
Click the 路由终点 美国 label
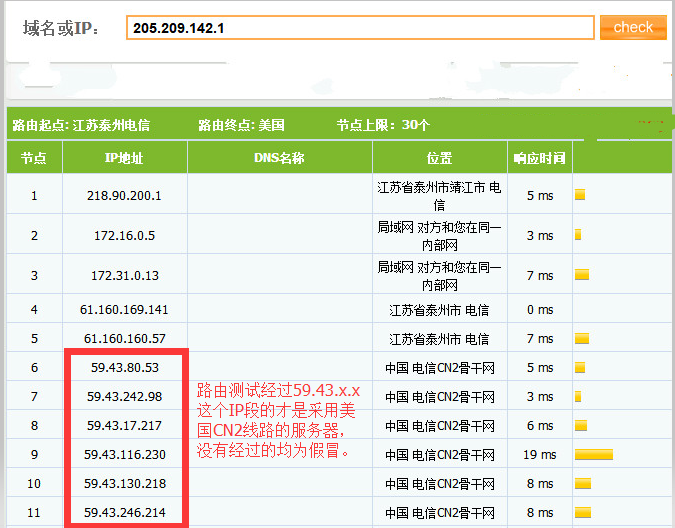click(x=241, y=125)
